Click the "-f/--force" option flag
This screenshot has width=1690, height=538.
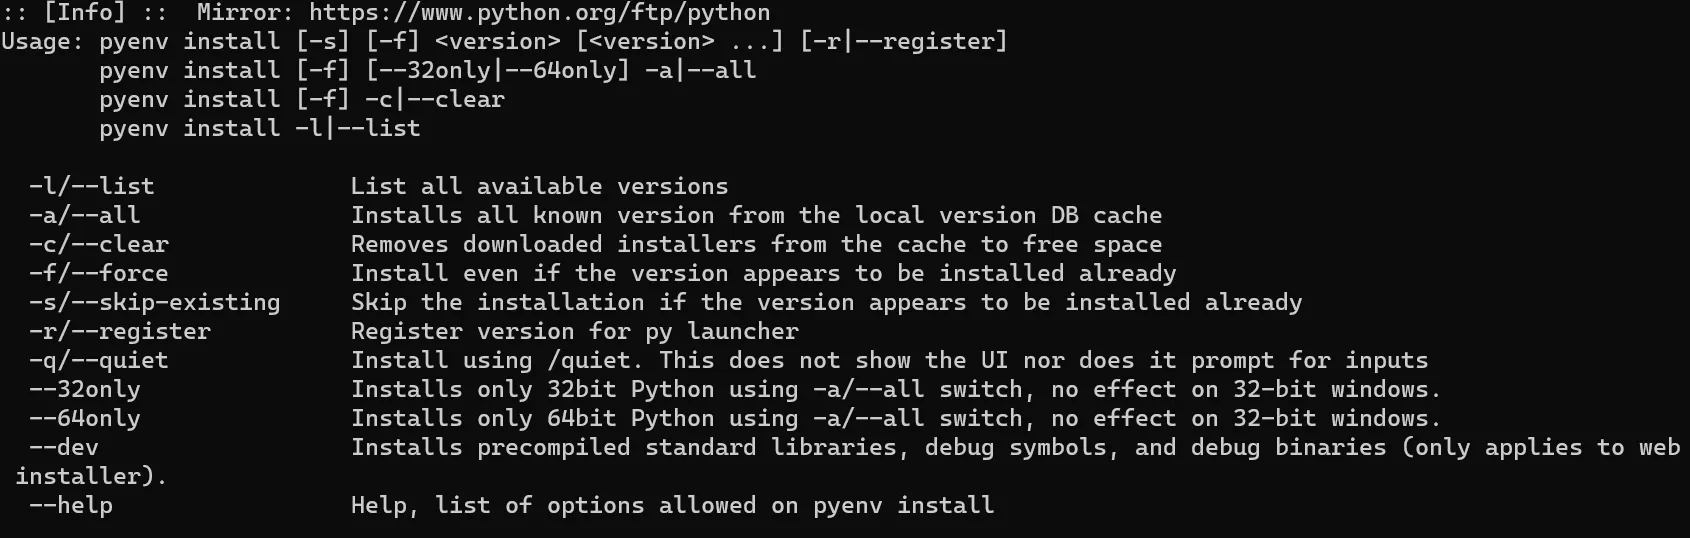coord(98,273)
